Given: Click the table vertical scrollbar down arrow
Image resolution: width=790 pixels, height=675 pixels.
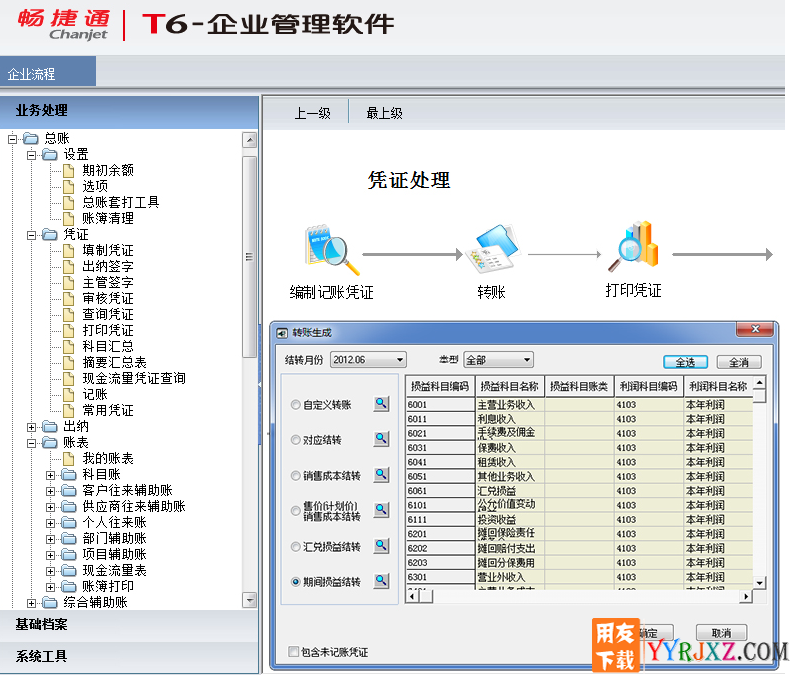Looking at the screenshot, I should 760,583.
